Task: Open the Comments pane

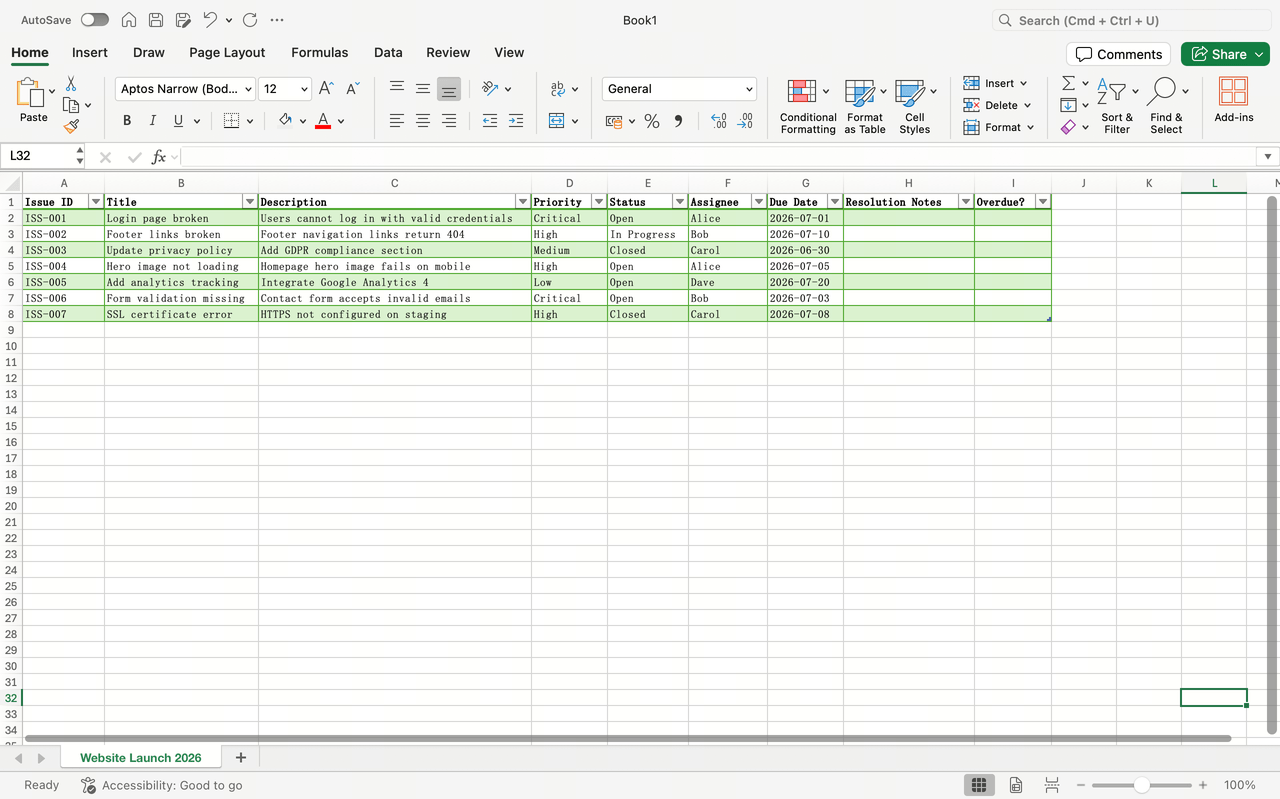Action: [x=1118, y=54]
